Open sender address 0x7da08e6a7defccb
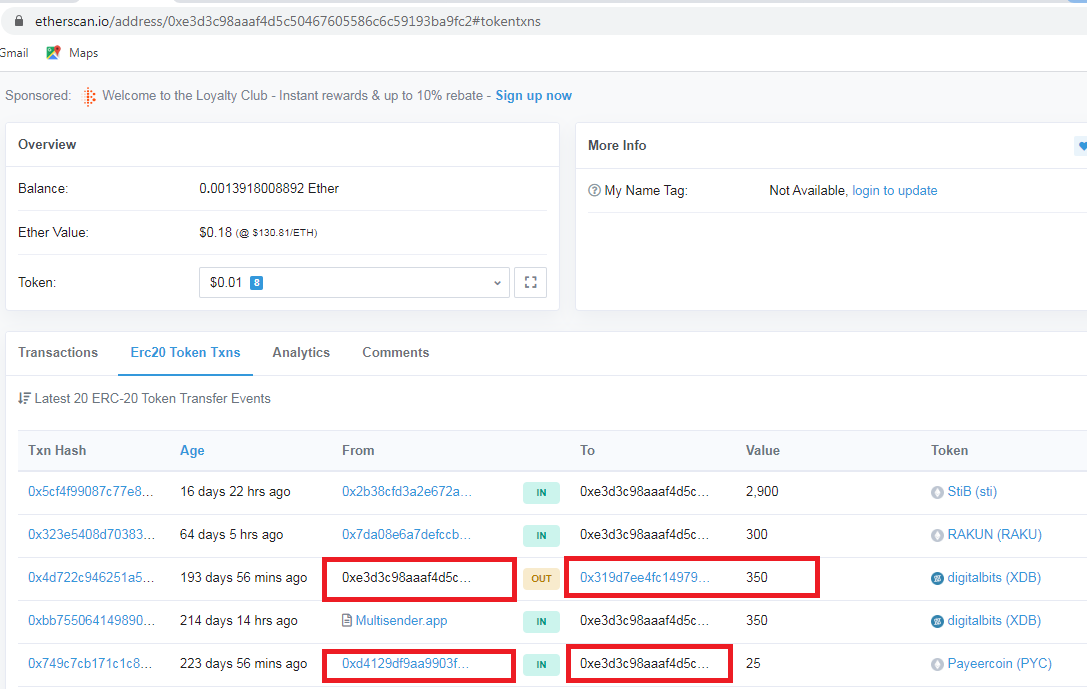This screenshot has height=689, width=1087. pyautogui.click(x=406, y=534)
